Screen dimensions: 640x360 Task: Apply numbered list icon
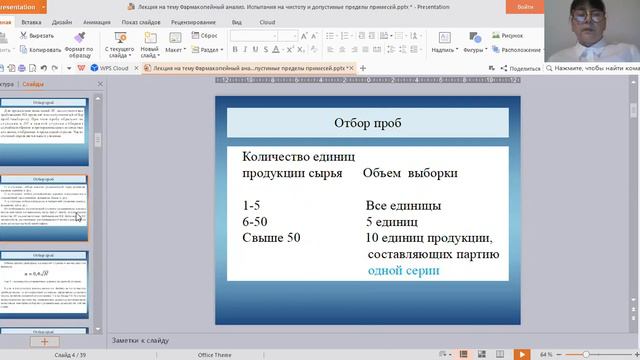click(x=344, y=36)
